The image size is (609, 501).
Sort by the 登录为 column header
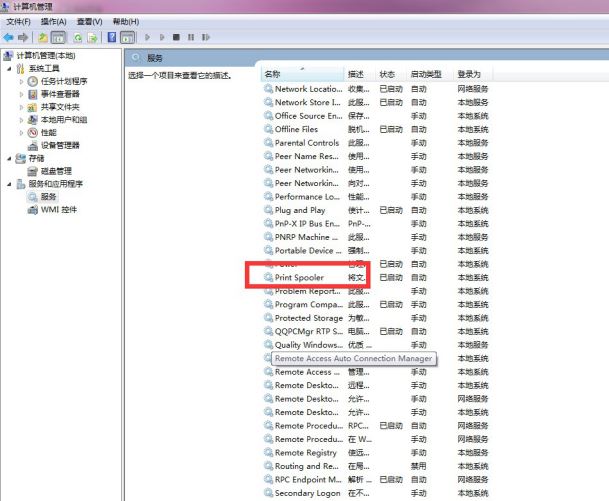click(473, 74)
